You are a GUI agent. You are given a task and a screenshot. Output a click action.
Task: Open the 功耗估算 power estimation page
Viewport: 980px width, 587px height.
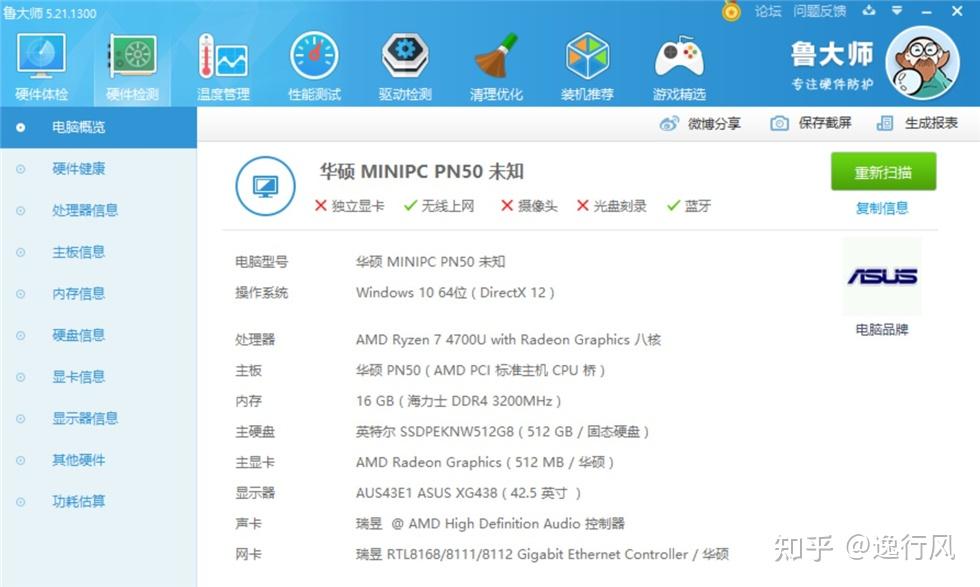78,501
